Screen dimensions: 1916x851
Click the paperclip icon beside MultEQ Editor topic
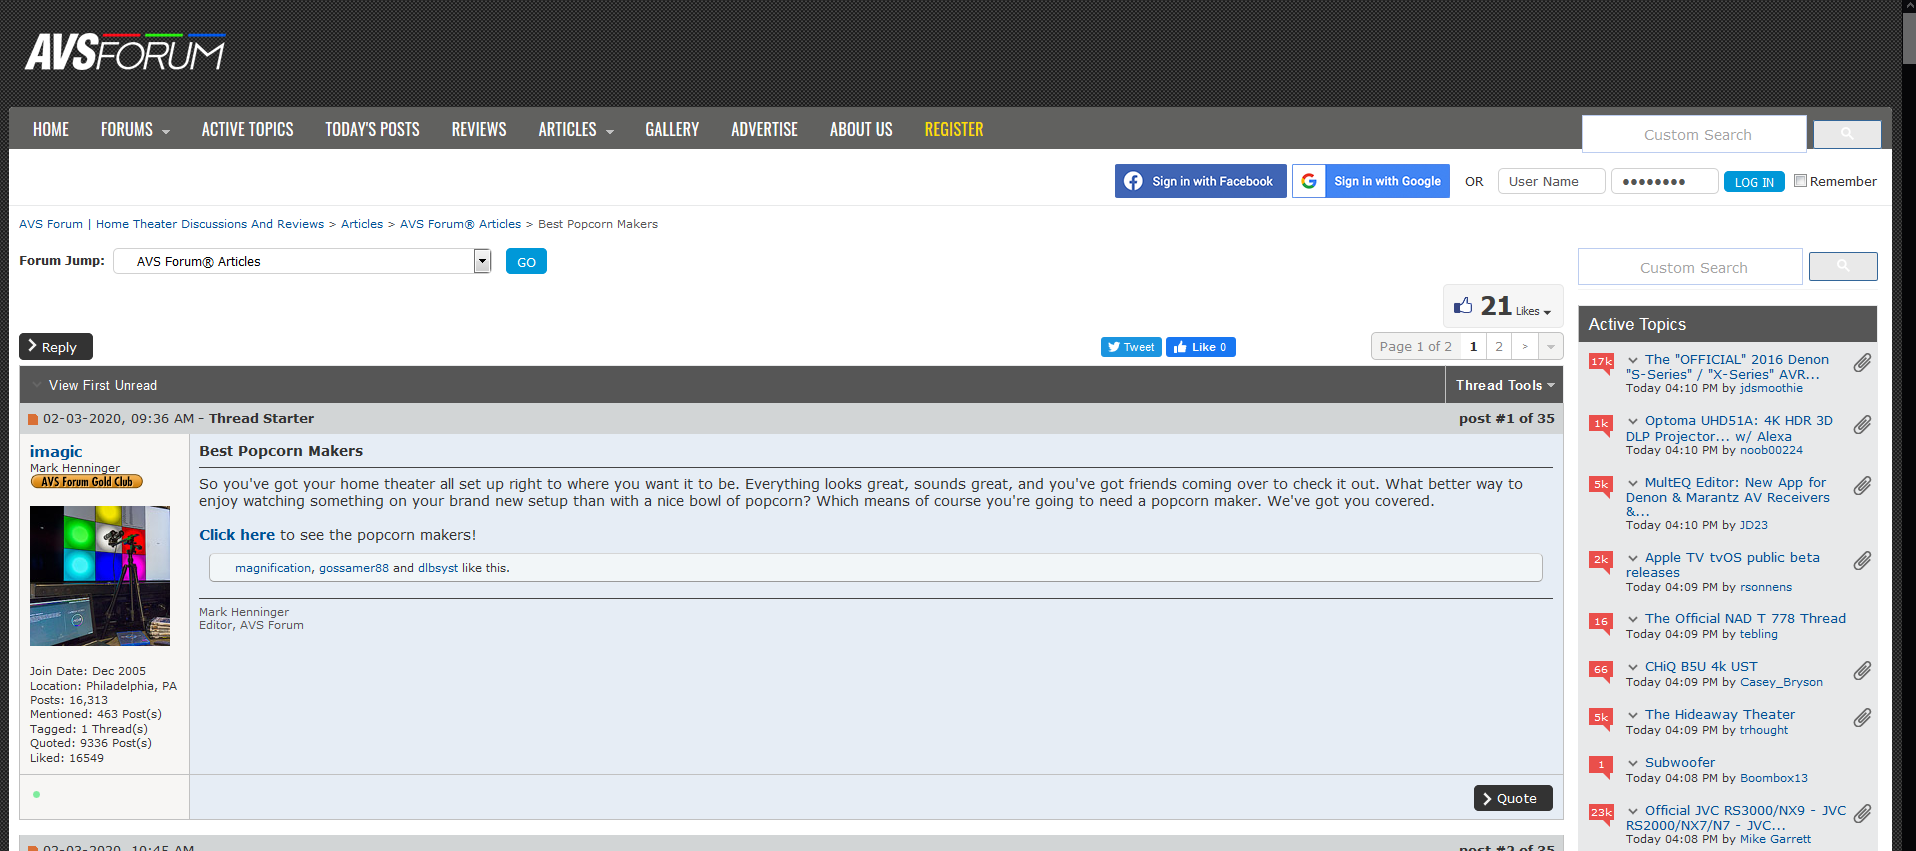1862,486
